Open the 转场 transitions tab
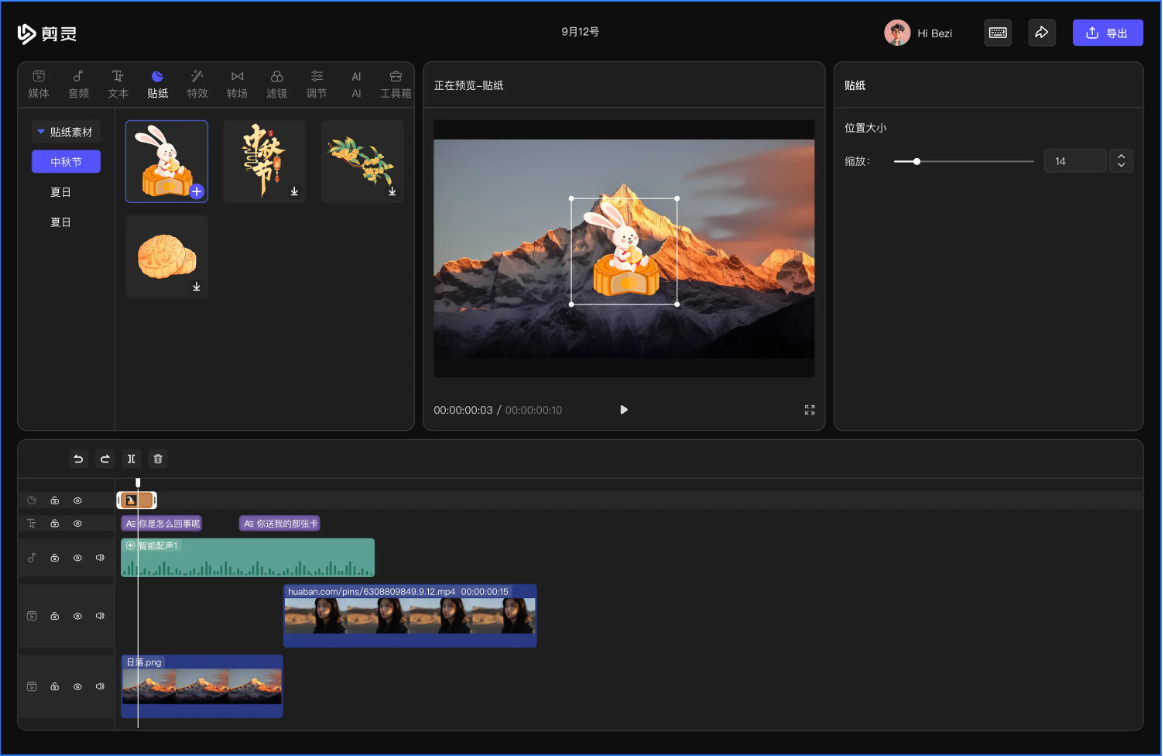Screen dimensions: 1163x756 click(x=237, y=84)
